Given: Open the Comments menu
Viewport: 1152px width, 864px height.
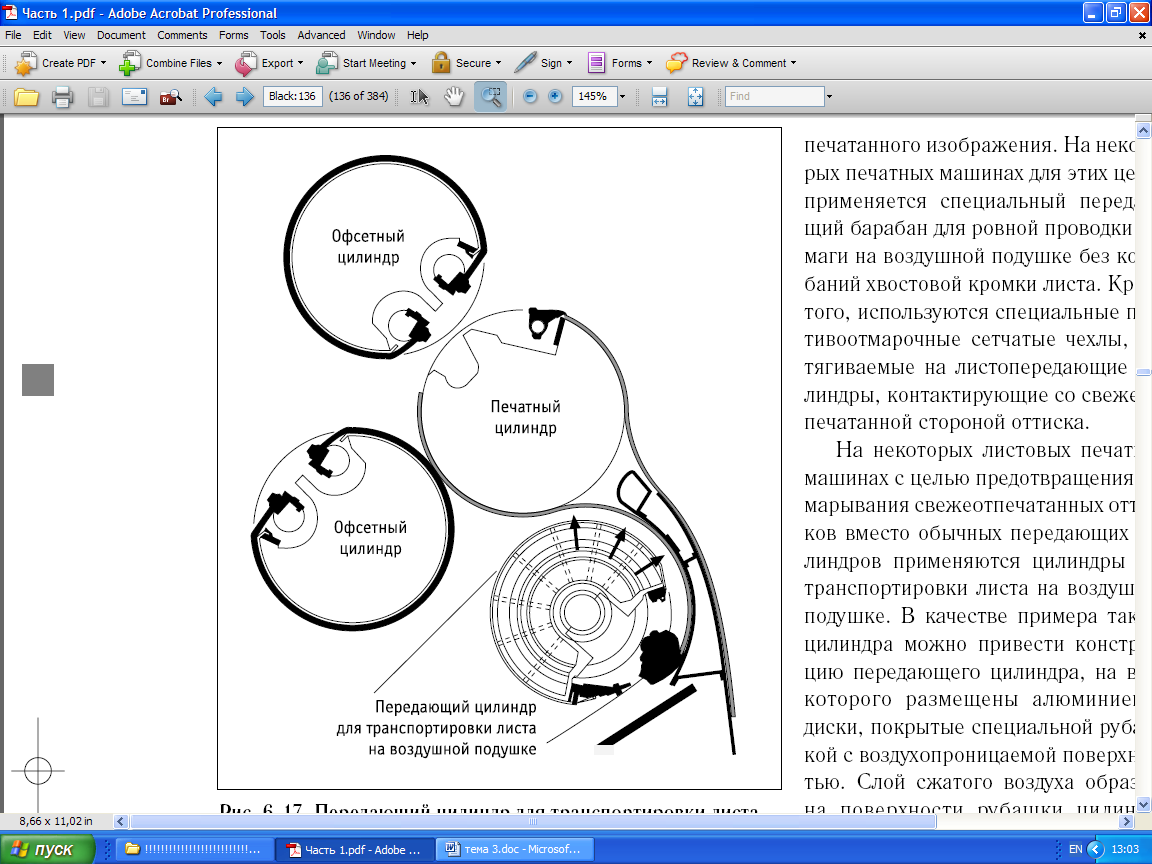Looking at the screenshot, I should (182, 35).
